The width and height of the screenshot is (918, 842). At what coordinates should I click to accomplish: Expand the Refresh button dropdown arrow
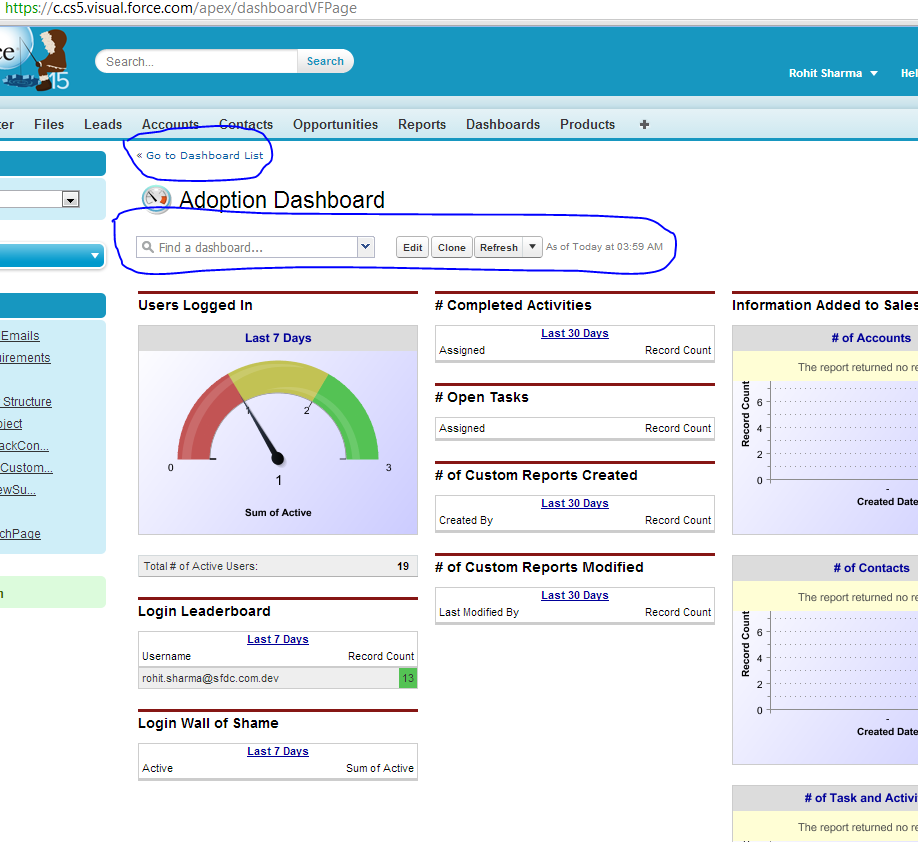tap(533, 247)
